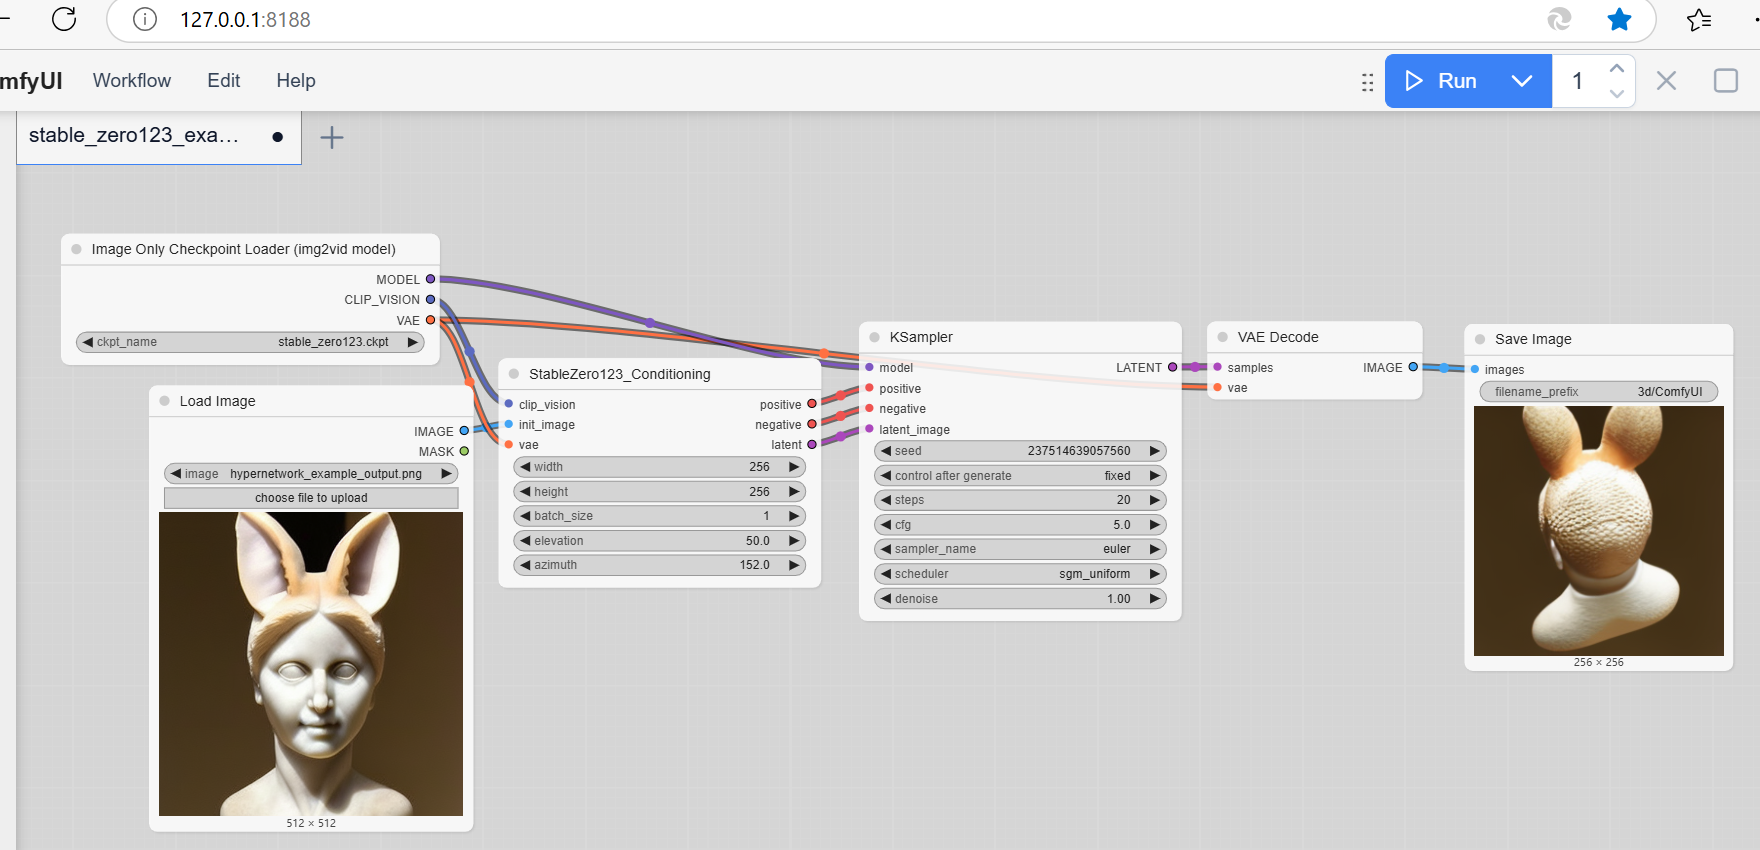Collapse StableZero123_Conditioning node via its dot
The height and width of the screenshot is (850, 1760).
(514, 374)
